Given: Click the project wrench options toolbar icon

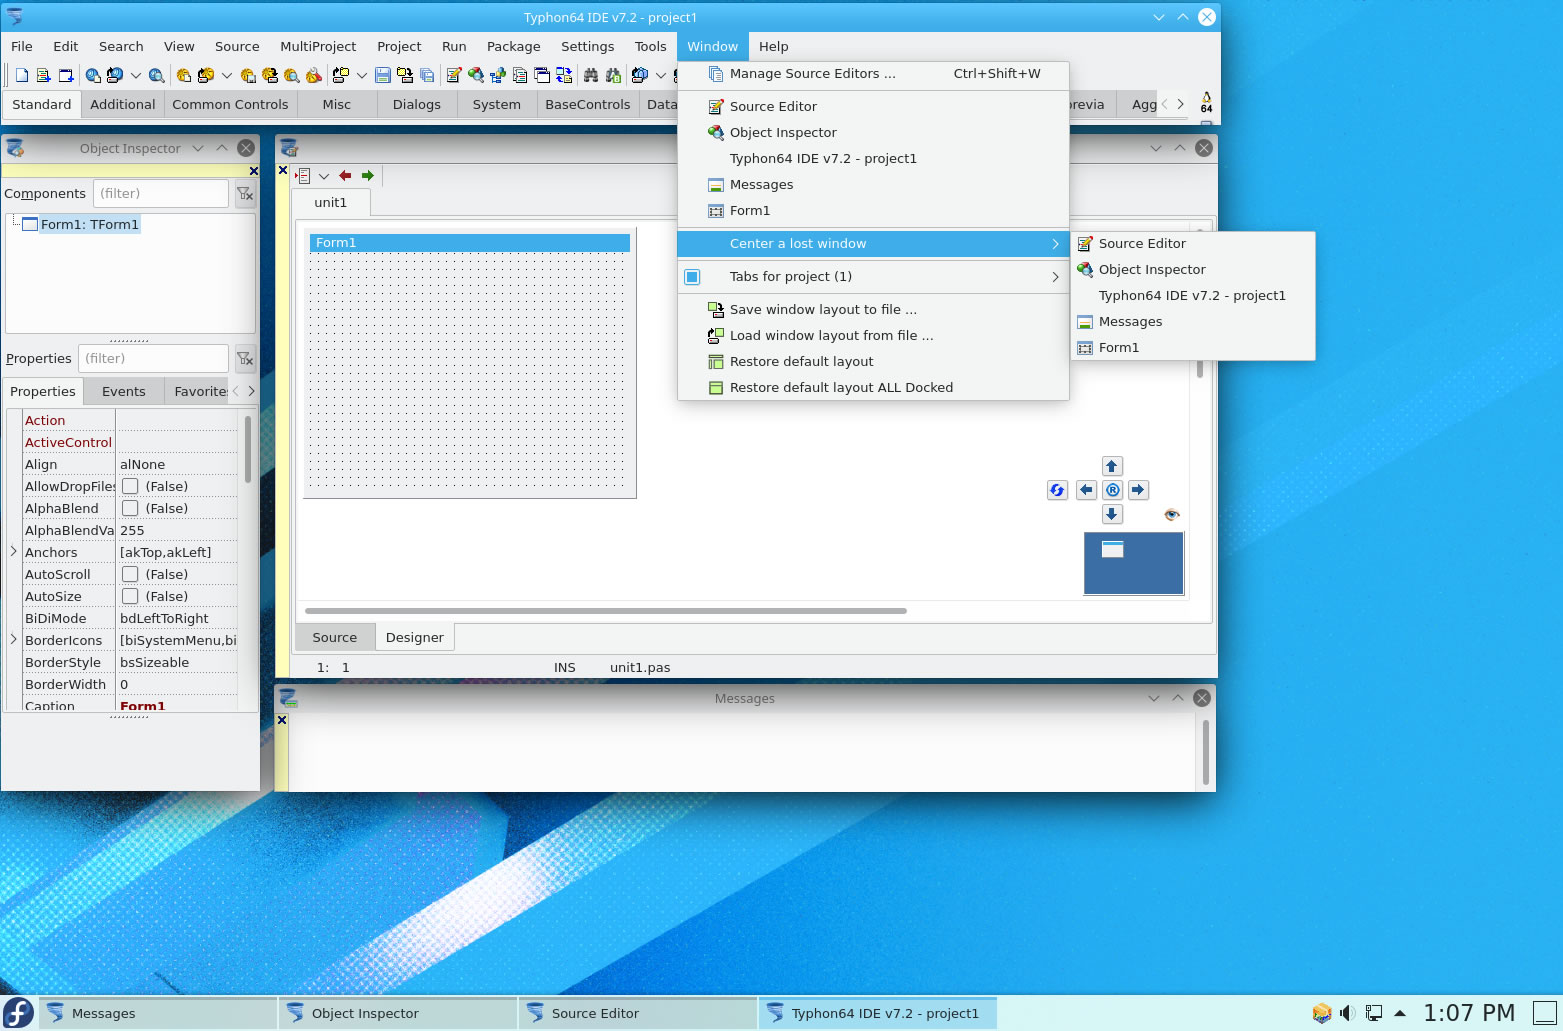Looking at the screenshot, I should (314, 75).
